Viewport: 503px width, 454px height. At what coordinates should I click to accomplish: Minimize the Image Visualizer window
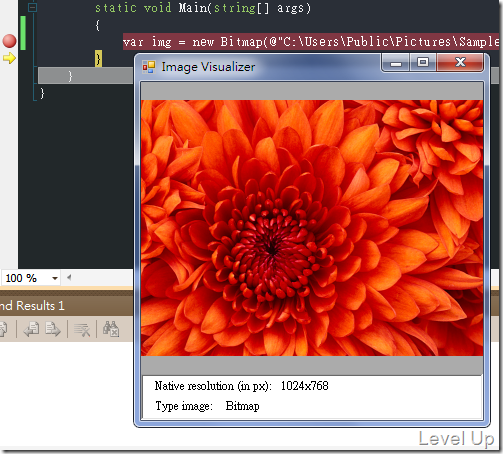pyautogui.click(x=396, y=62)
